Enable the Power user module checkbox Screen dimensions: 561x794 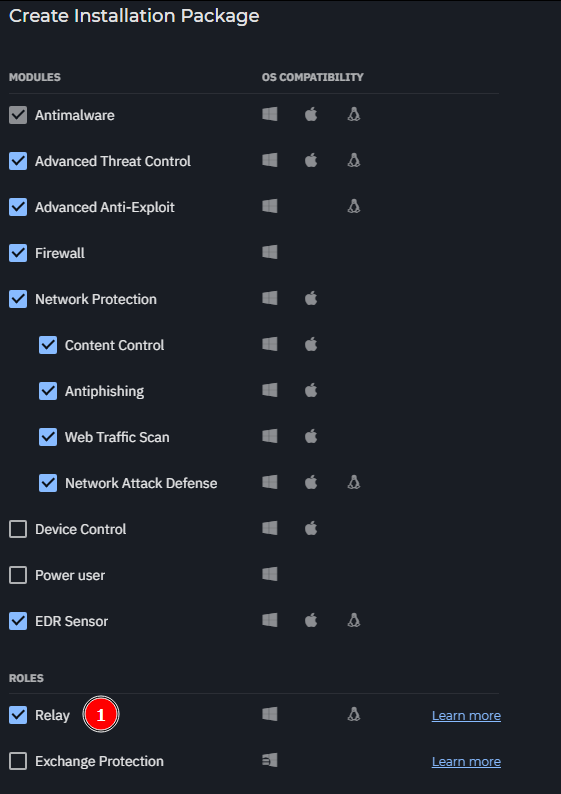[x=18, y=575]
